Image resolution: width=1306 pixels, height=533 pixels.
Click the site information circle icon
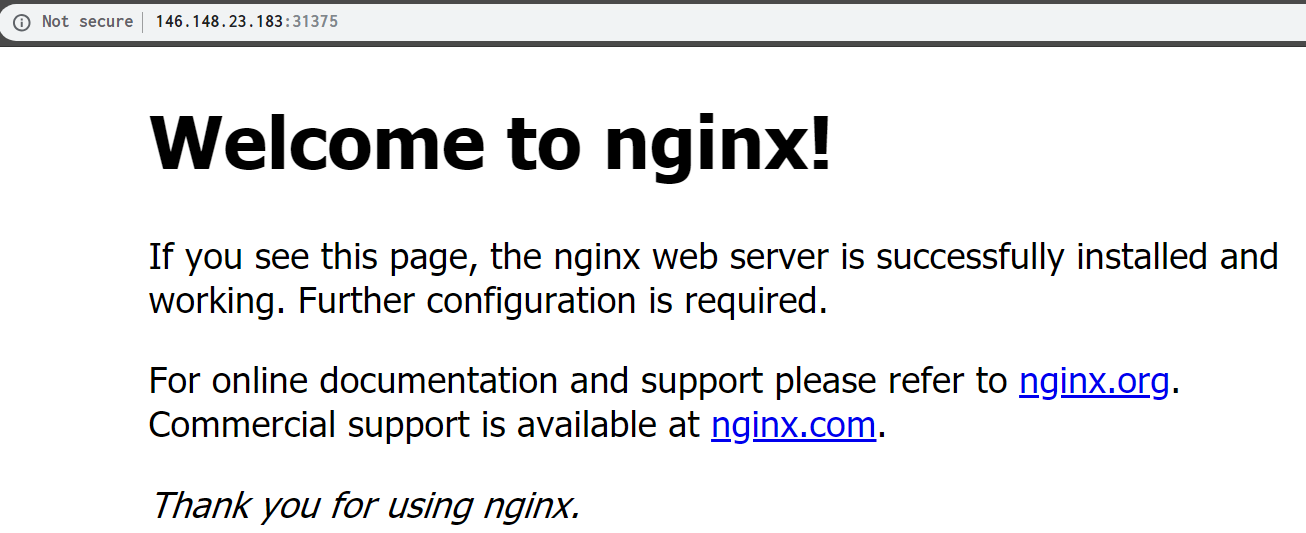coord(22,22)
